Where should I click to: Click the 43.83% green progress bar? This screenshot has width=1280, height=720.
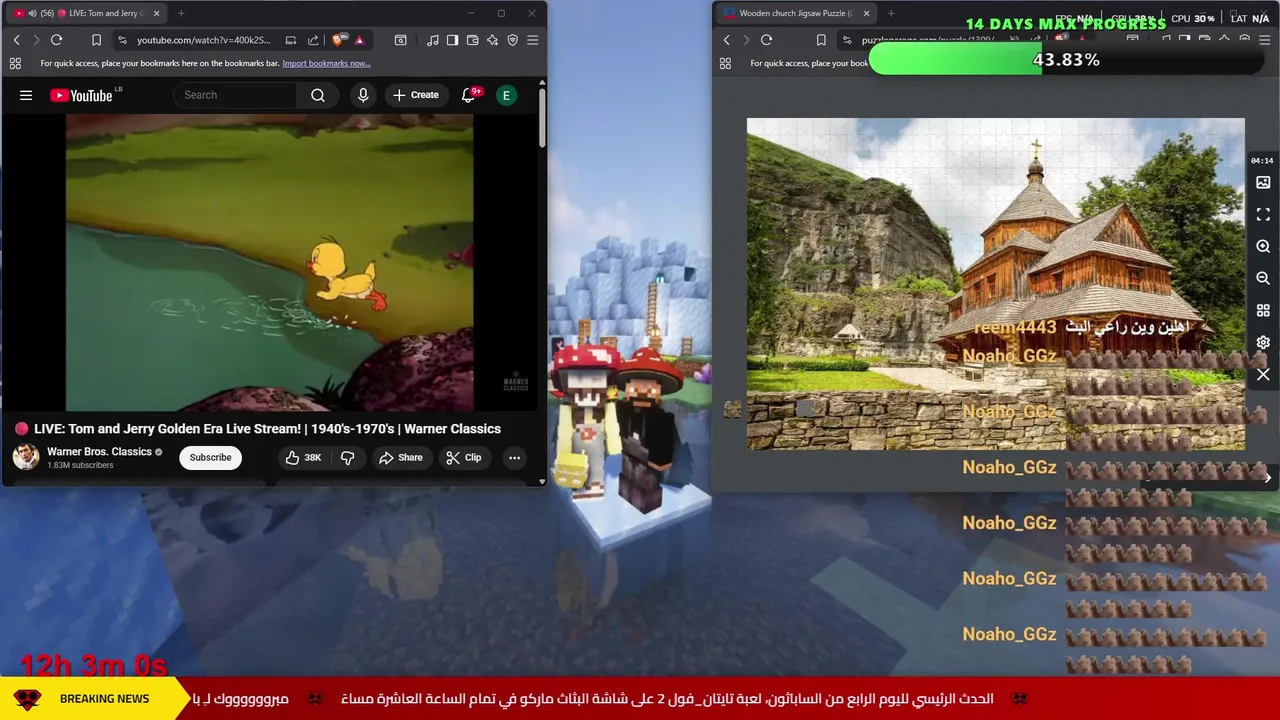pyautogui.click(x=1067, y=60)
